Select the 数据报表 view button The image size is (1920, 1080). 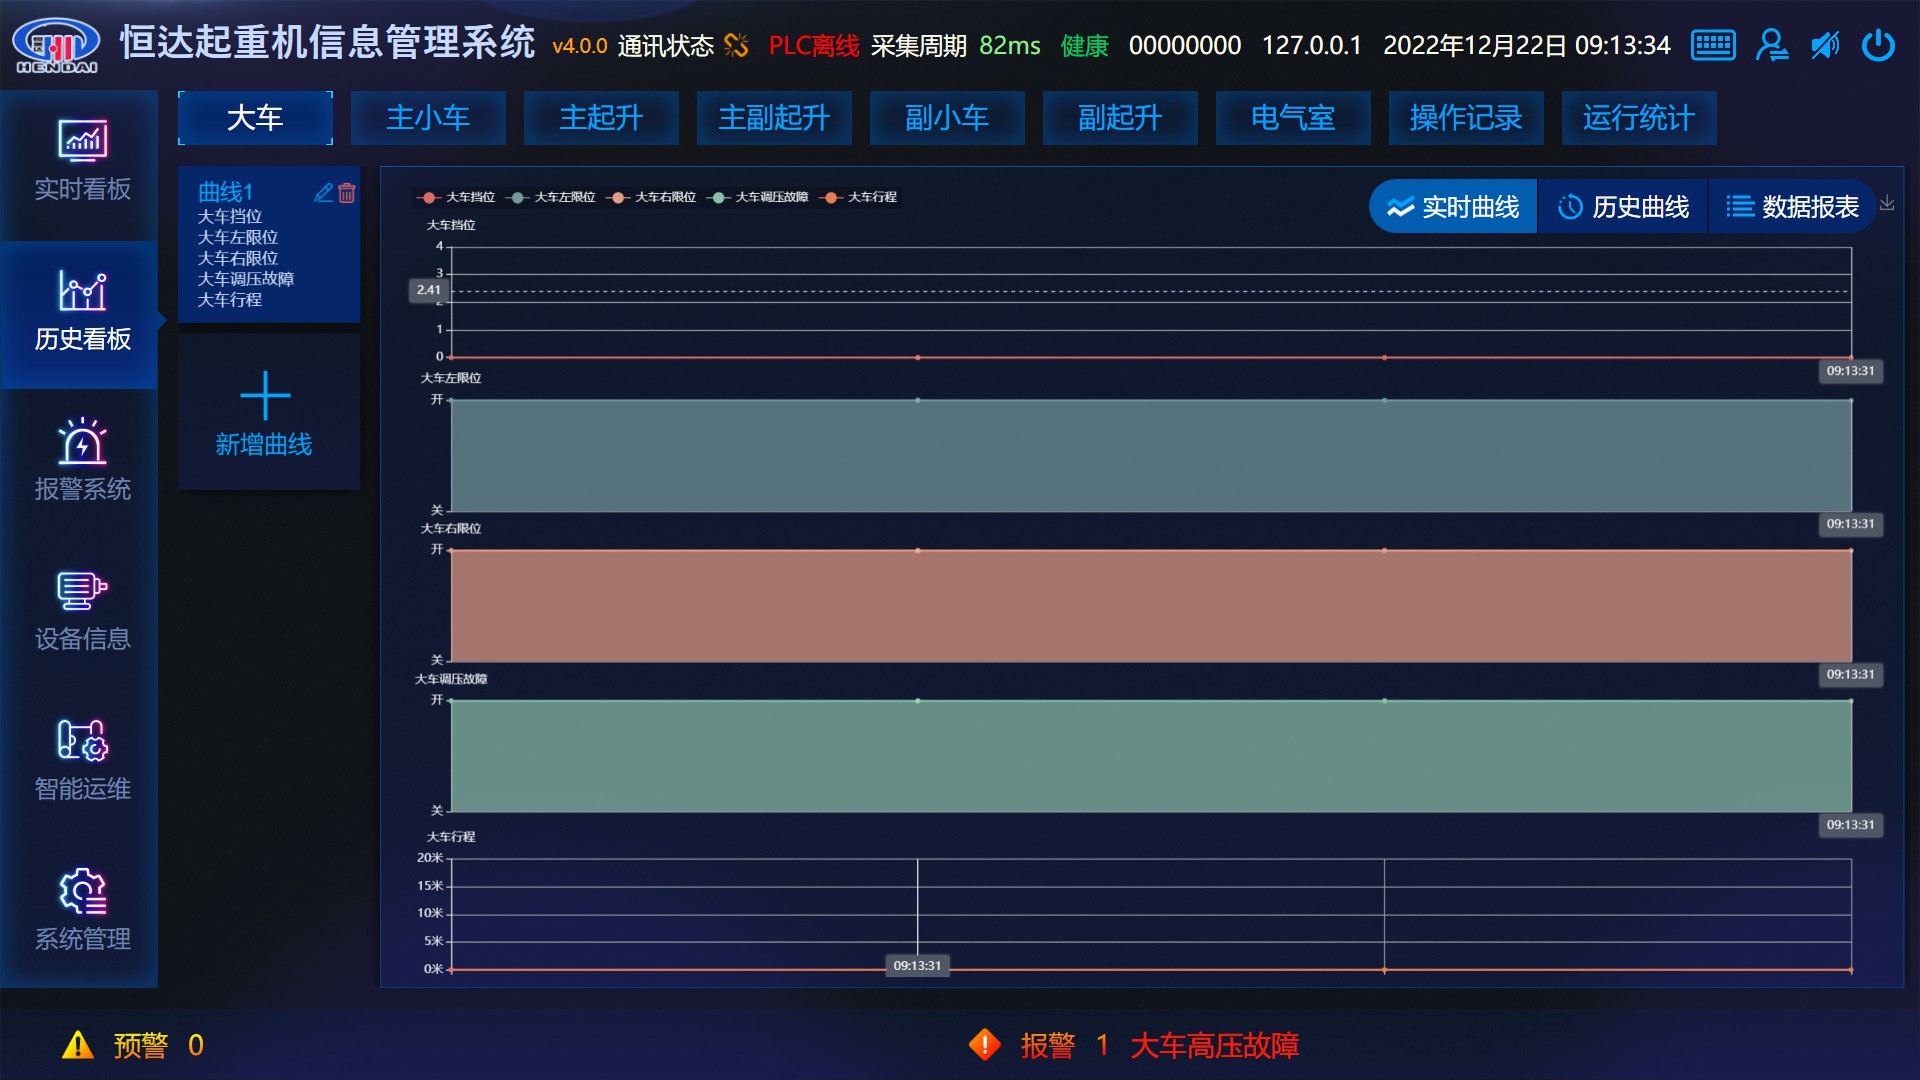[1792, 207]
